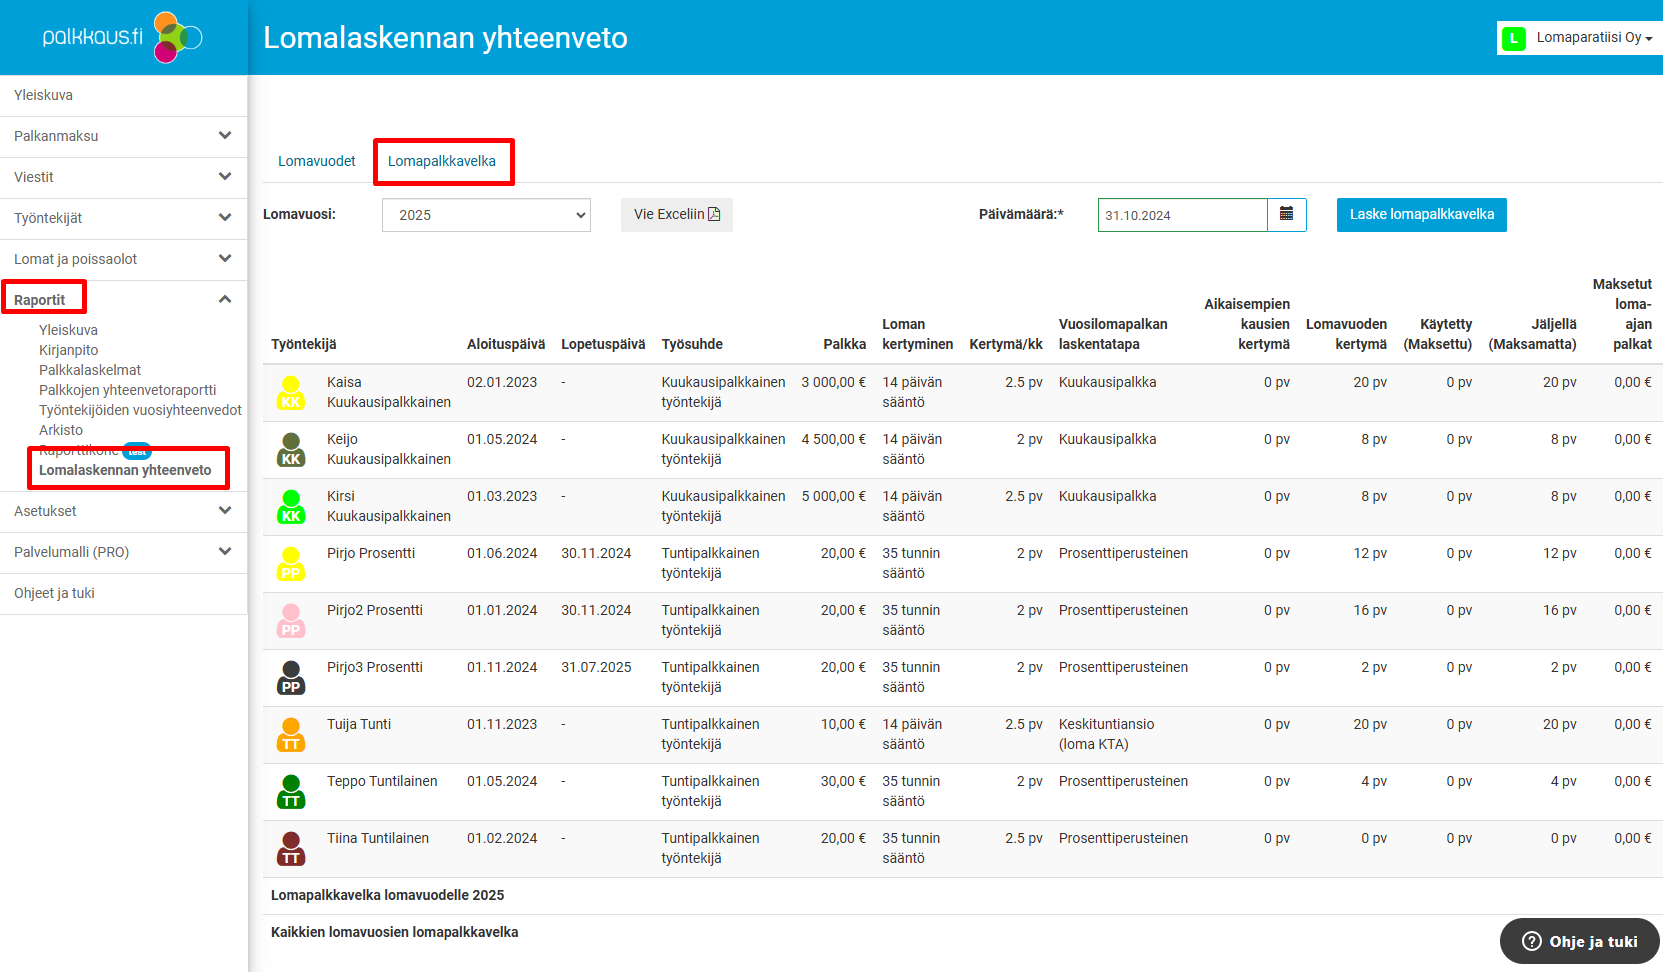
Task: Click Keijo Kuukausipalkkainen's olive KK avatar
Action: (x=291, y=450)
